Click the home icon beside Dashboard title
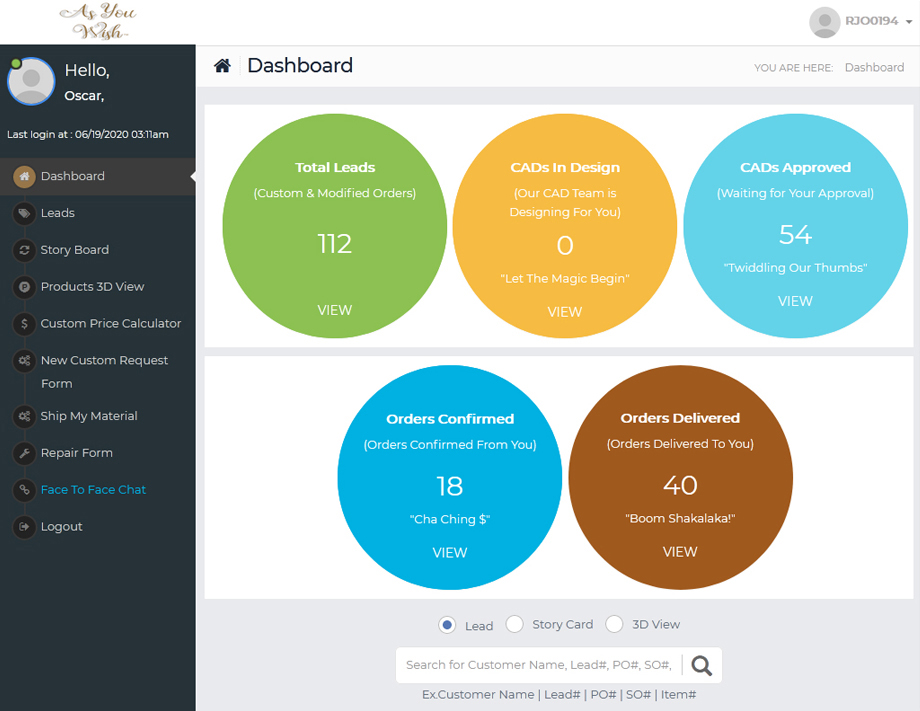Viewport: 920px width, 711px height. pyautogui.click(x=222, y=66)
